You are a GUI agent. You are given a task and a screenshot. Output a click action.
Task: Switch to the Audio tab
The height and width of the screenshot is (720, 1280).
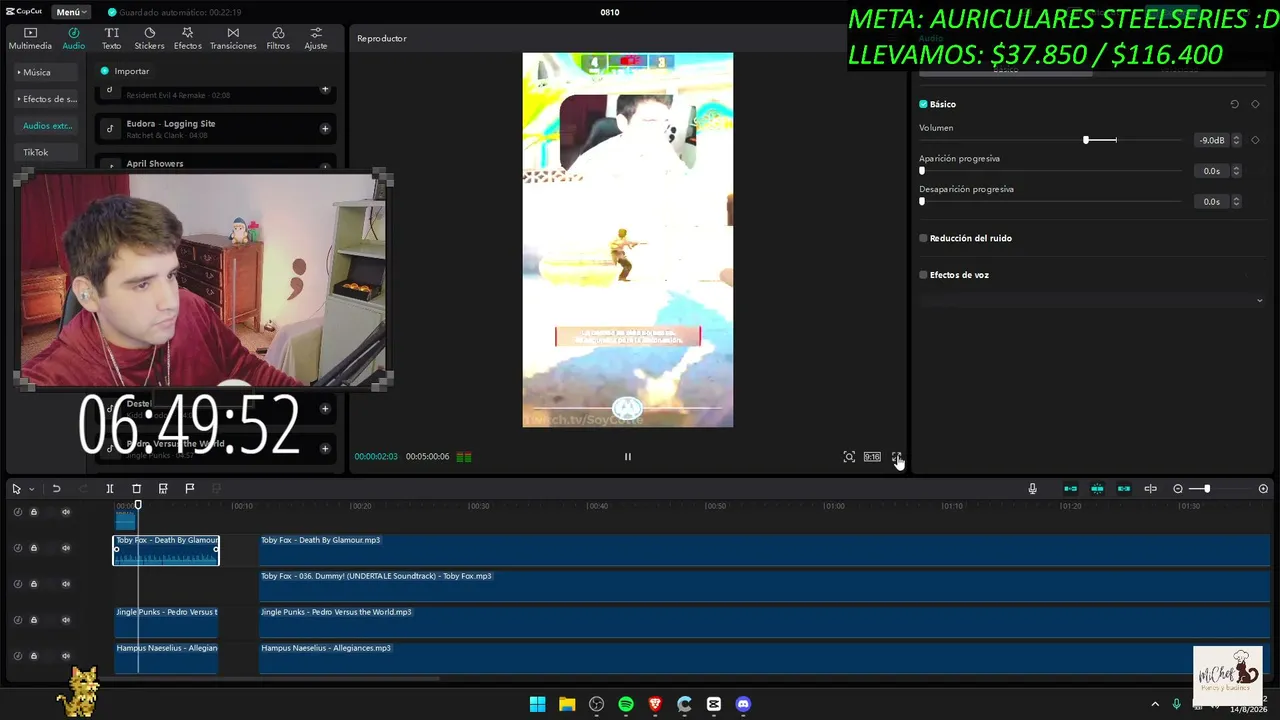pyautogui.click(x=74, y=39)
